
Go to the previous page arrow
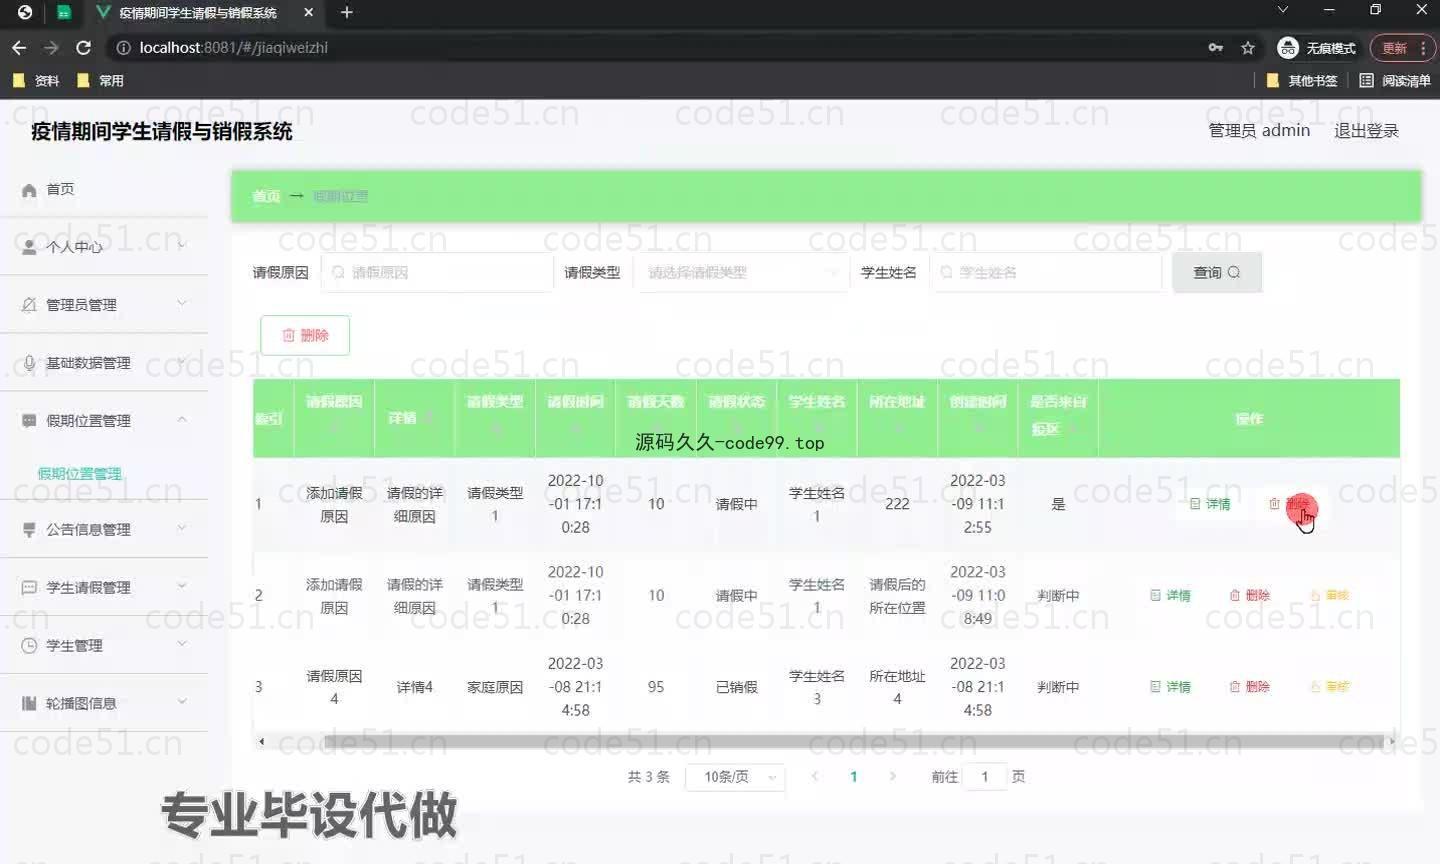815,777
